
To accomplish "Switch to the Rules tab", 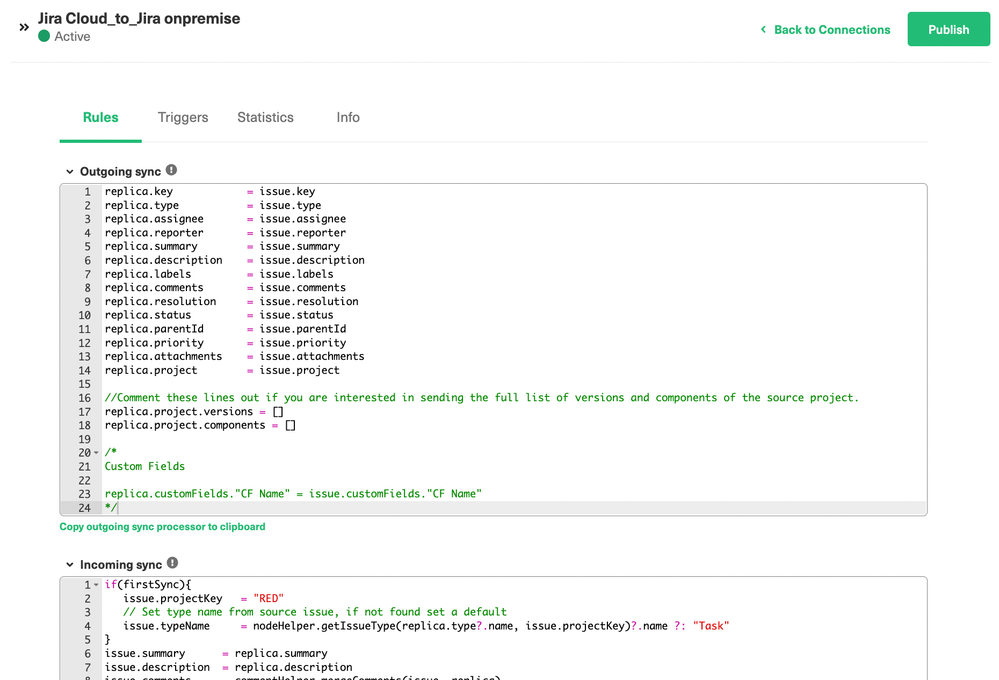I will 101,117.
